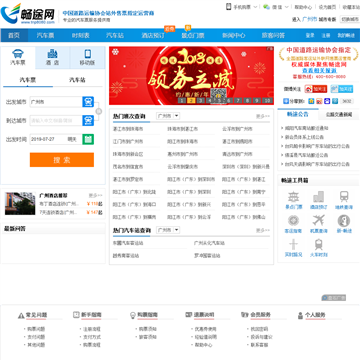Screen dimensions: 360x360
Task: Swap departure and arrival cities icon
Action: [99, 111]
